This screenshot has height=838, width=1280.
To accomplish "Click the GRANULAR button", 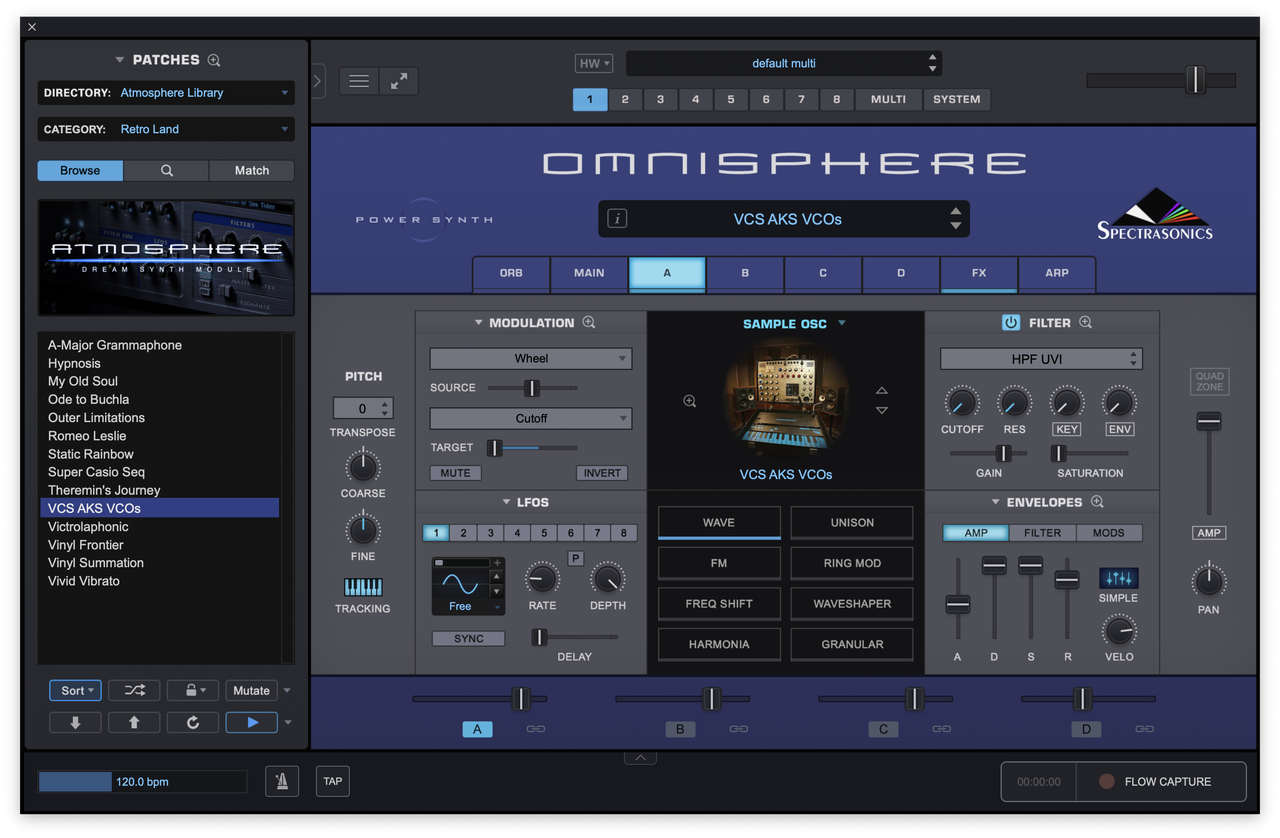I will click(x=852, y=644).
